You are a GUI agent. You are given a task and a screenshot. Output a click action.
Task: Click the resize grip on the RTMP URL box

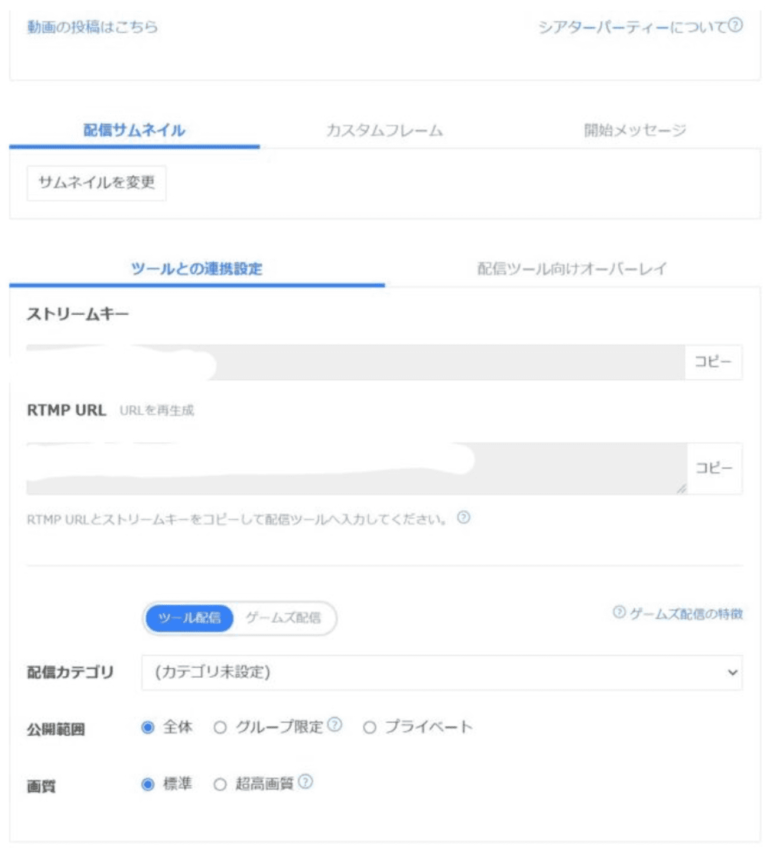tap(681, 488)
